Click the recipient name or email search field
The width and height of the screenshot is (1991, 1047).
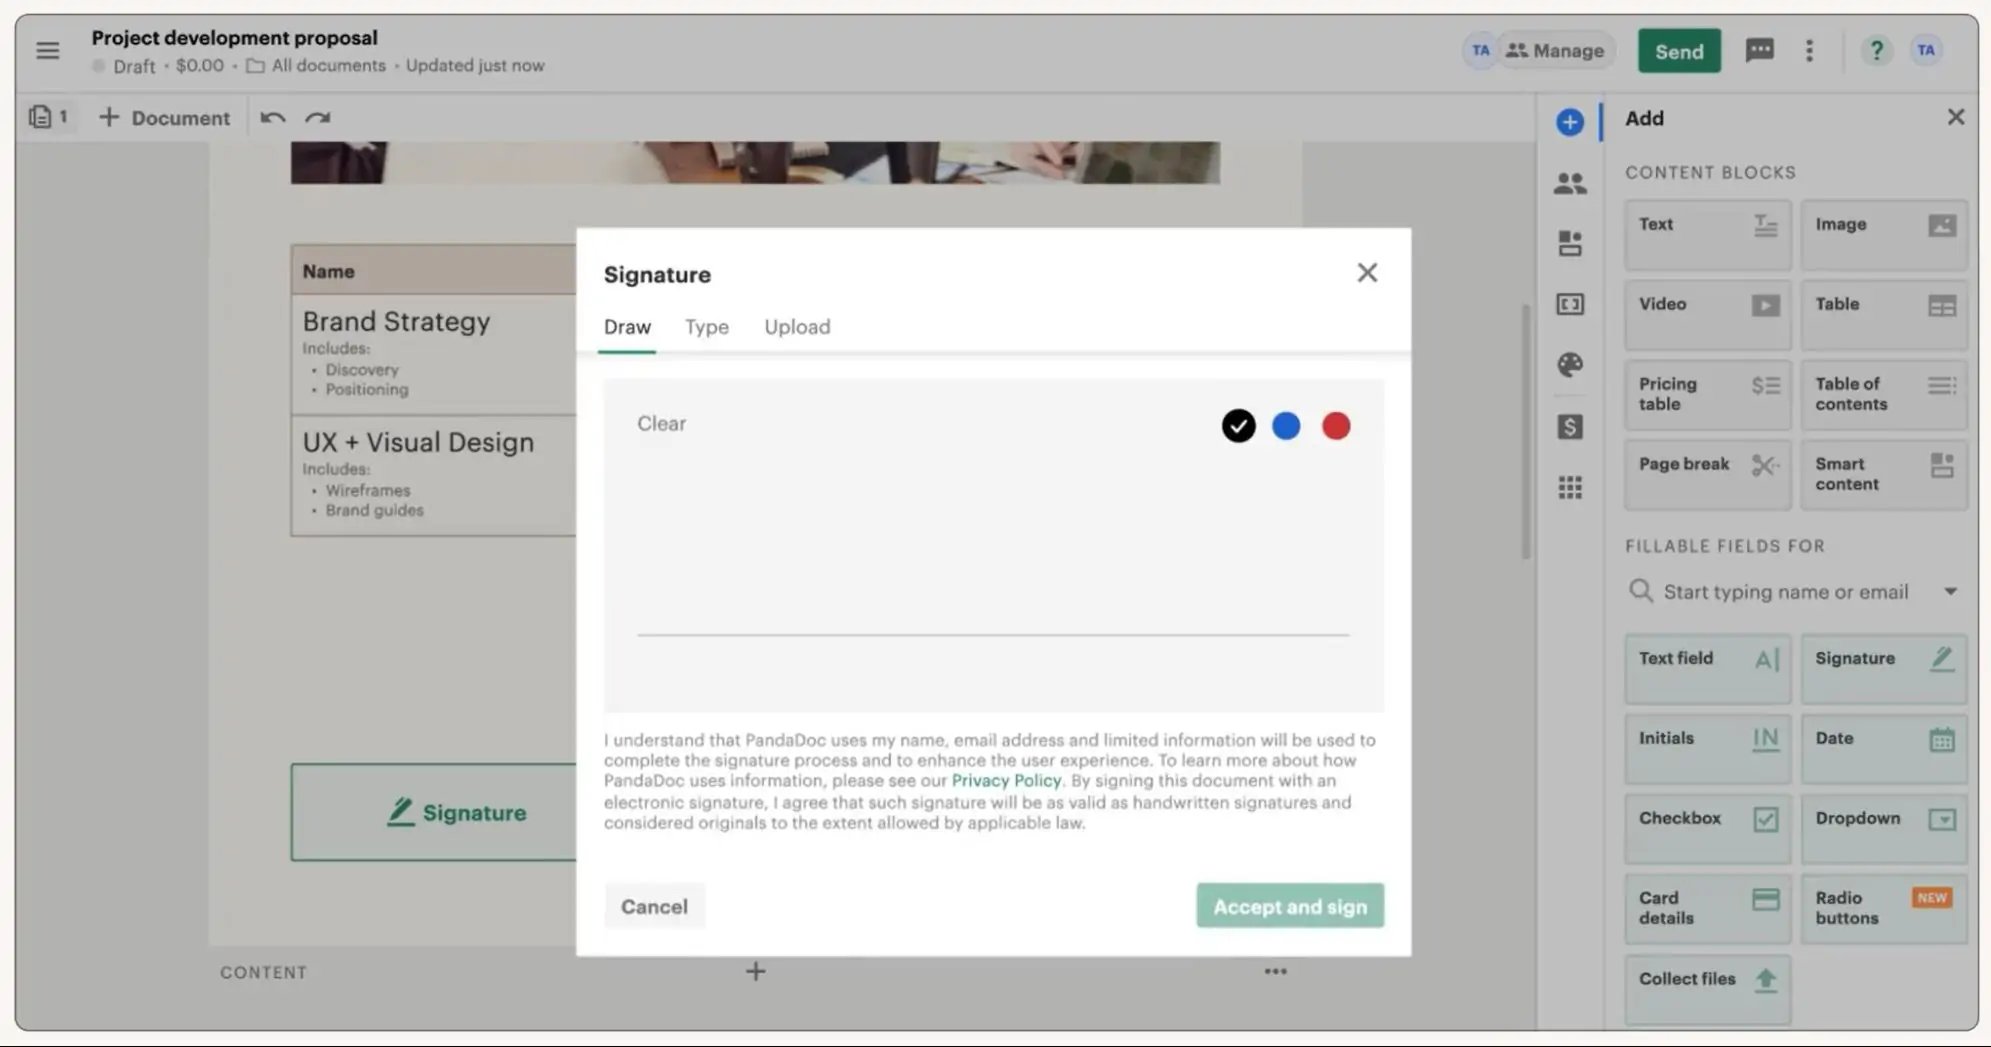coord(1785,592)
